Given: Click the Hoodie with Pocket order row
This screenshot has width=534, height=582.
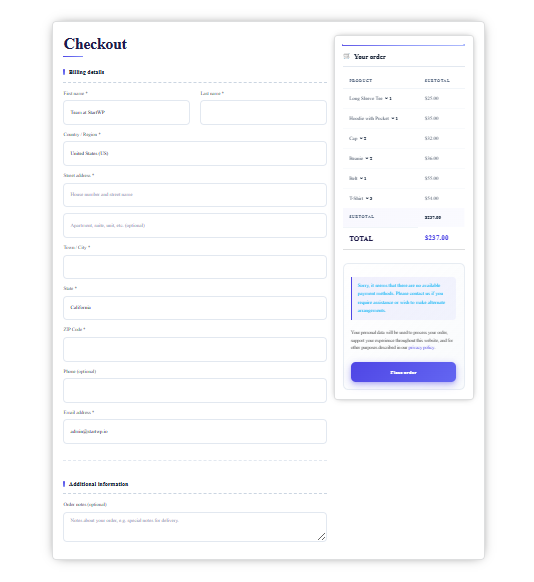Looking at the screenshot, I should pyautogui.click(x=404, y=118).
